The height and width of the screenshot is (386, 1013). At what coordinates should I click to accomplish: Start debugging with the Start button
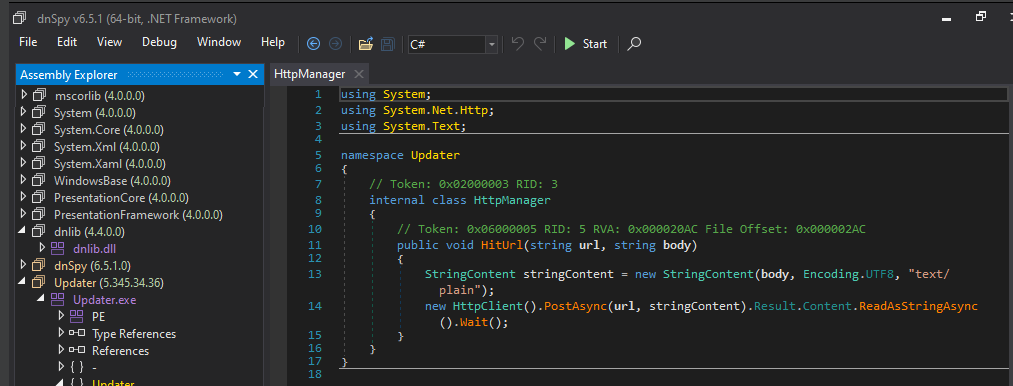tap(585, 43)
